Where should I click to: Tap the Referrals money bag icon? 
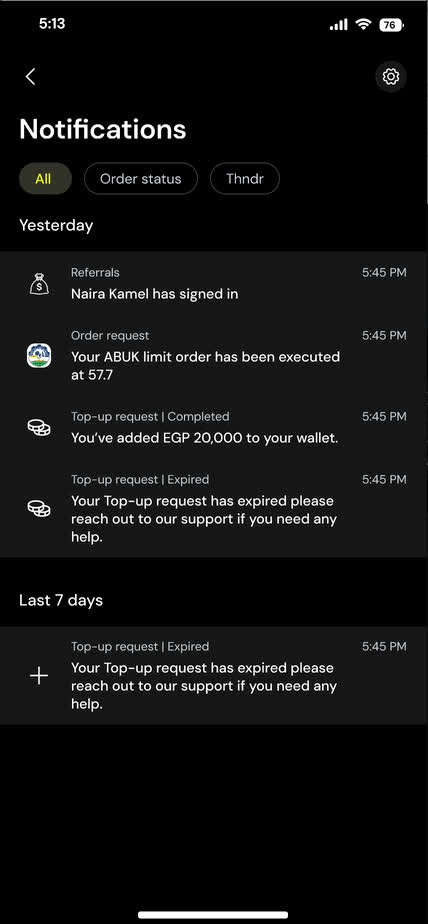(39, 284)
